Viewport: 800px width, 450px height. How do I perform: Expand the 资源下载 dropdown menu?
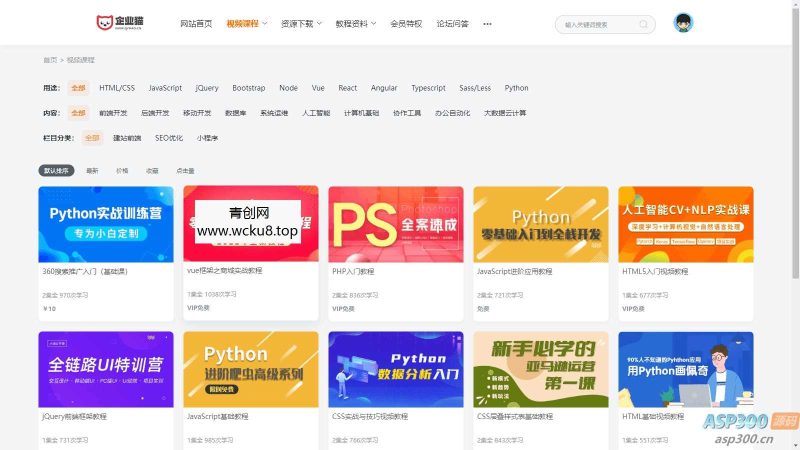click(302, 23)
